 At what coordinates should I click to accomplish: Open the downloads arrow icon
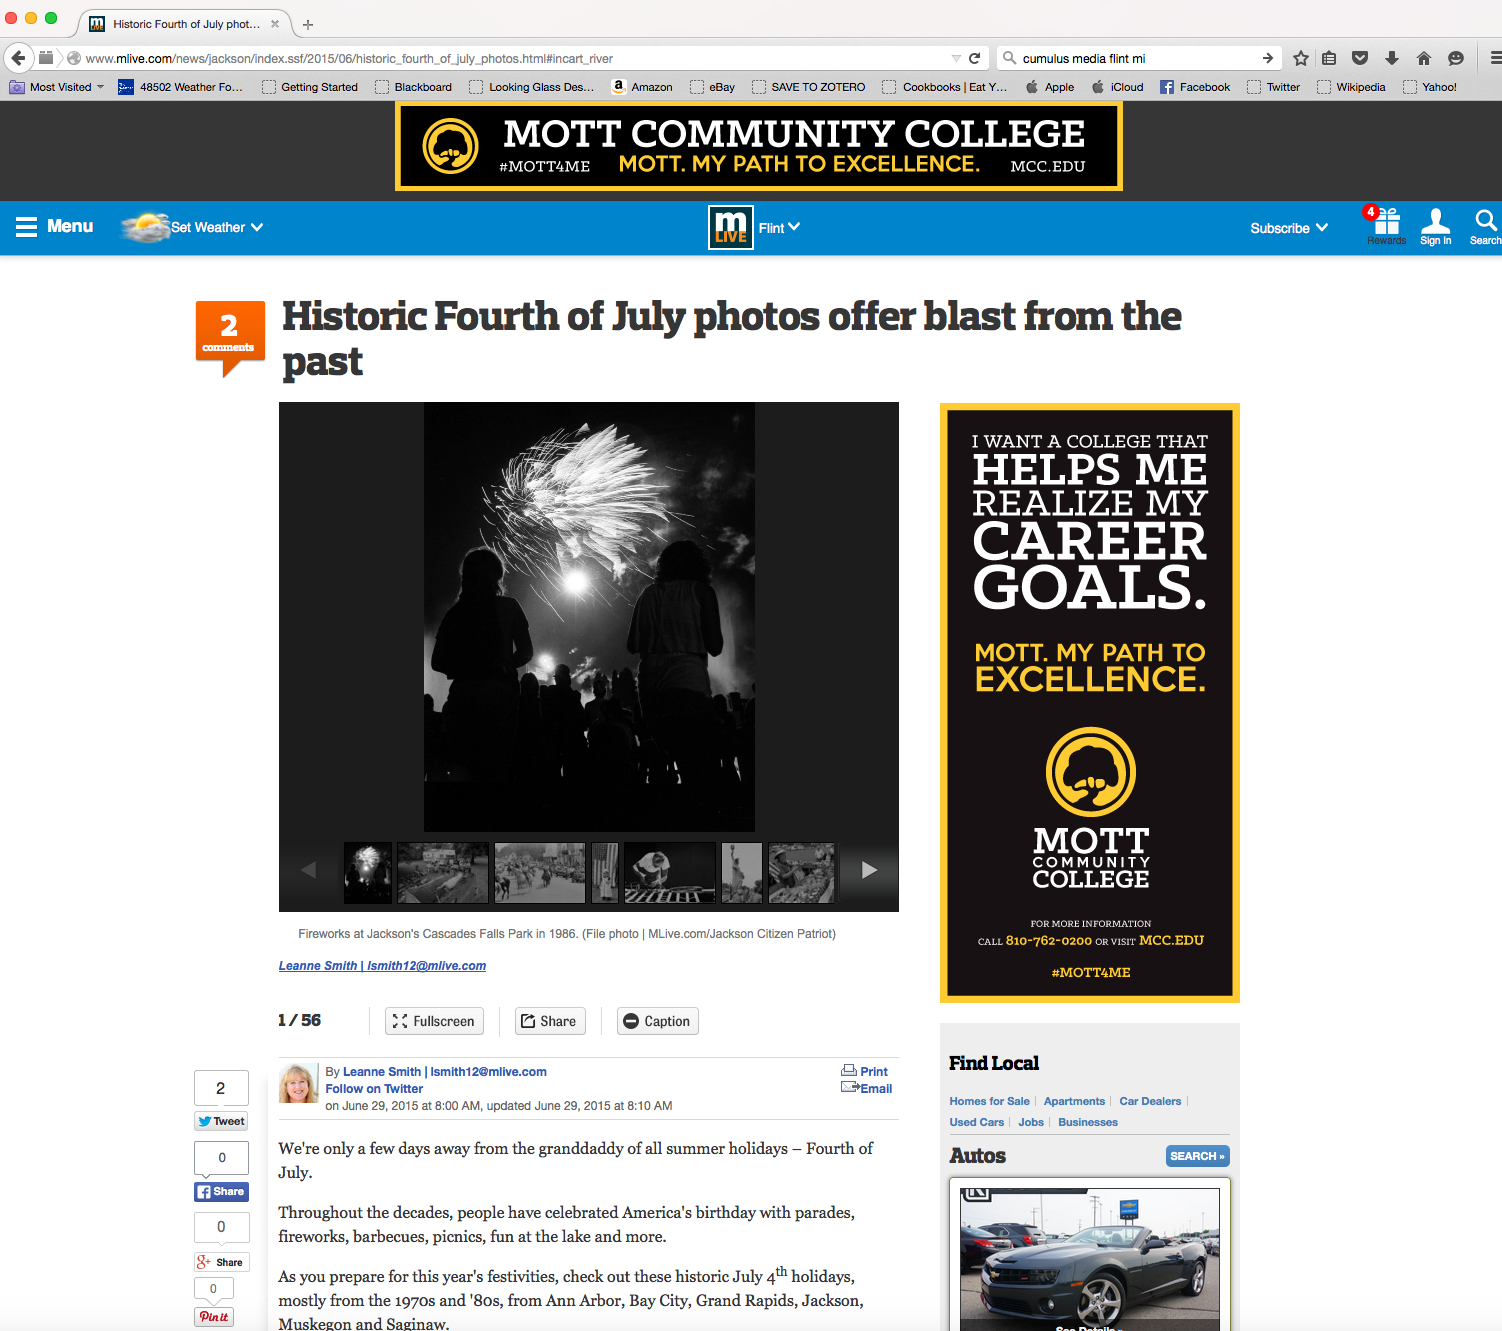pyautogui.click(x=1391, y=58)
